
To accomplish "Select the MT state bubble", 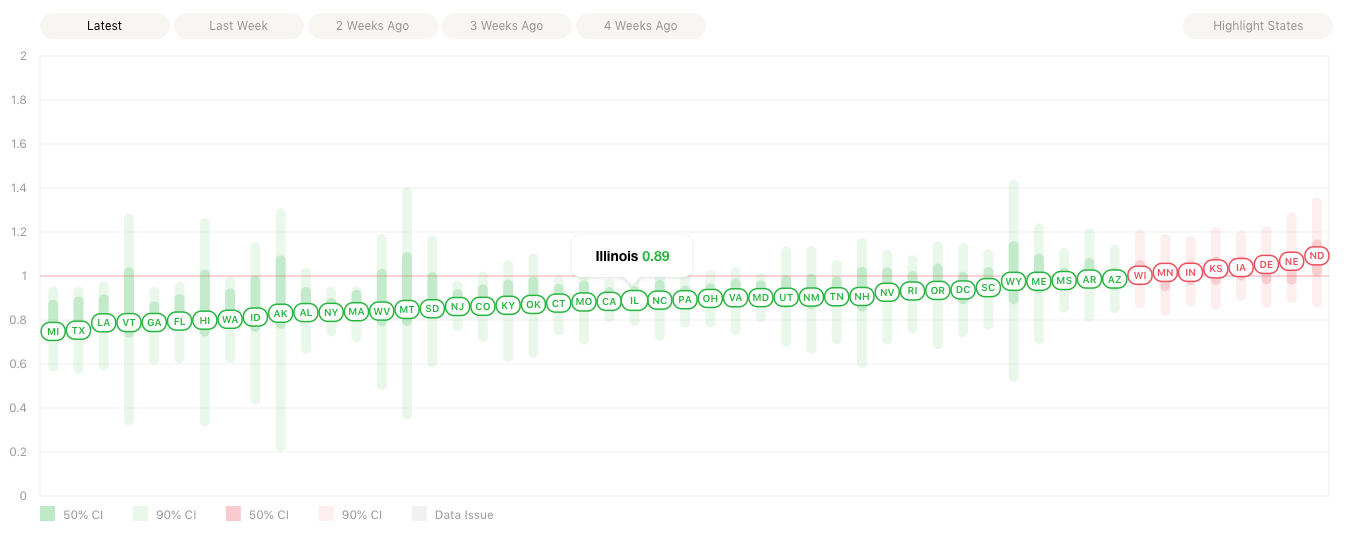I will 407,310.
